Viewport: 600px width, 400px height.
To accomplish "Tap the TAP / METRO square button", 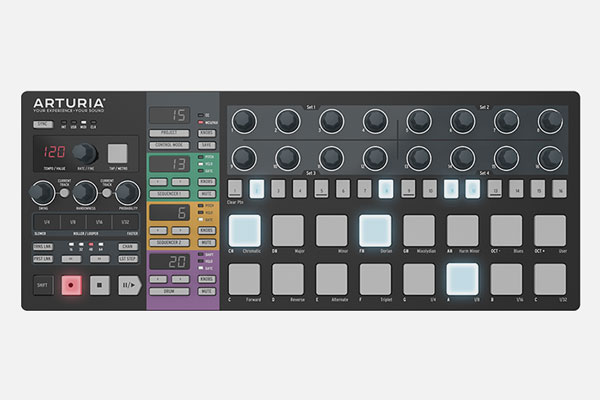I will (x=117, y=153).
